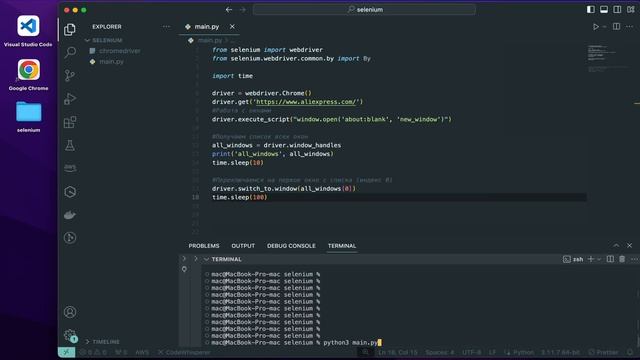
Task: Open editor More Actions ellipsis
Action: 629,27
